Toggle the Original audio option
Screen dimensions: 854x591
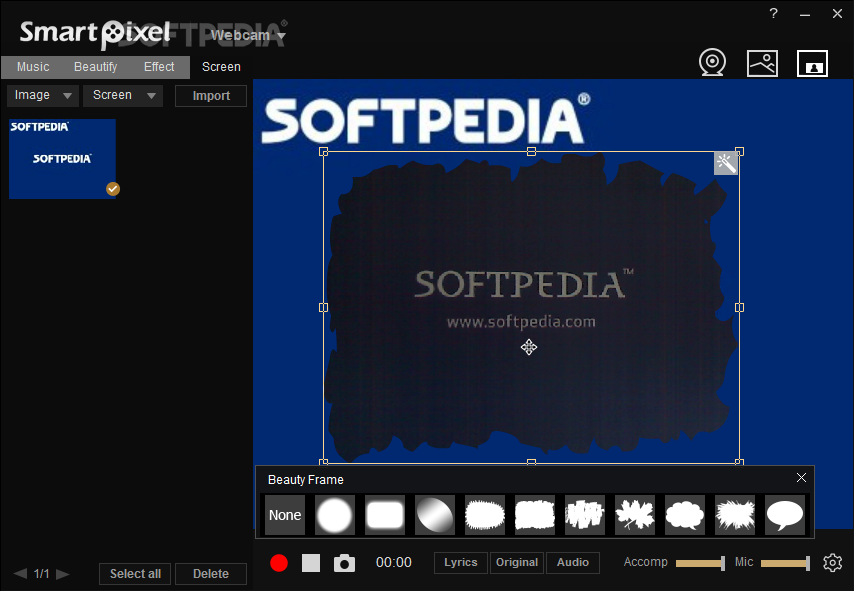click(517, 563)
